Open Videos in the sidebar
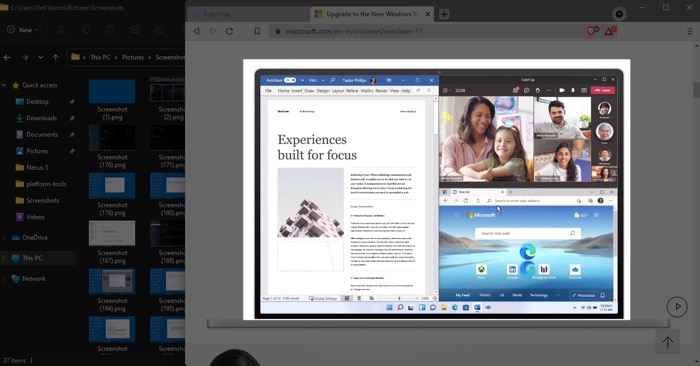 [35, 217]
